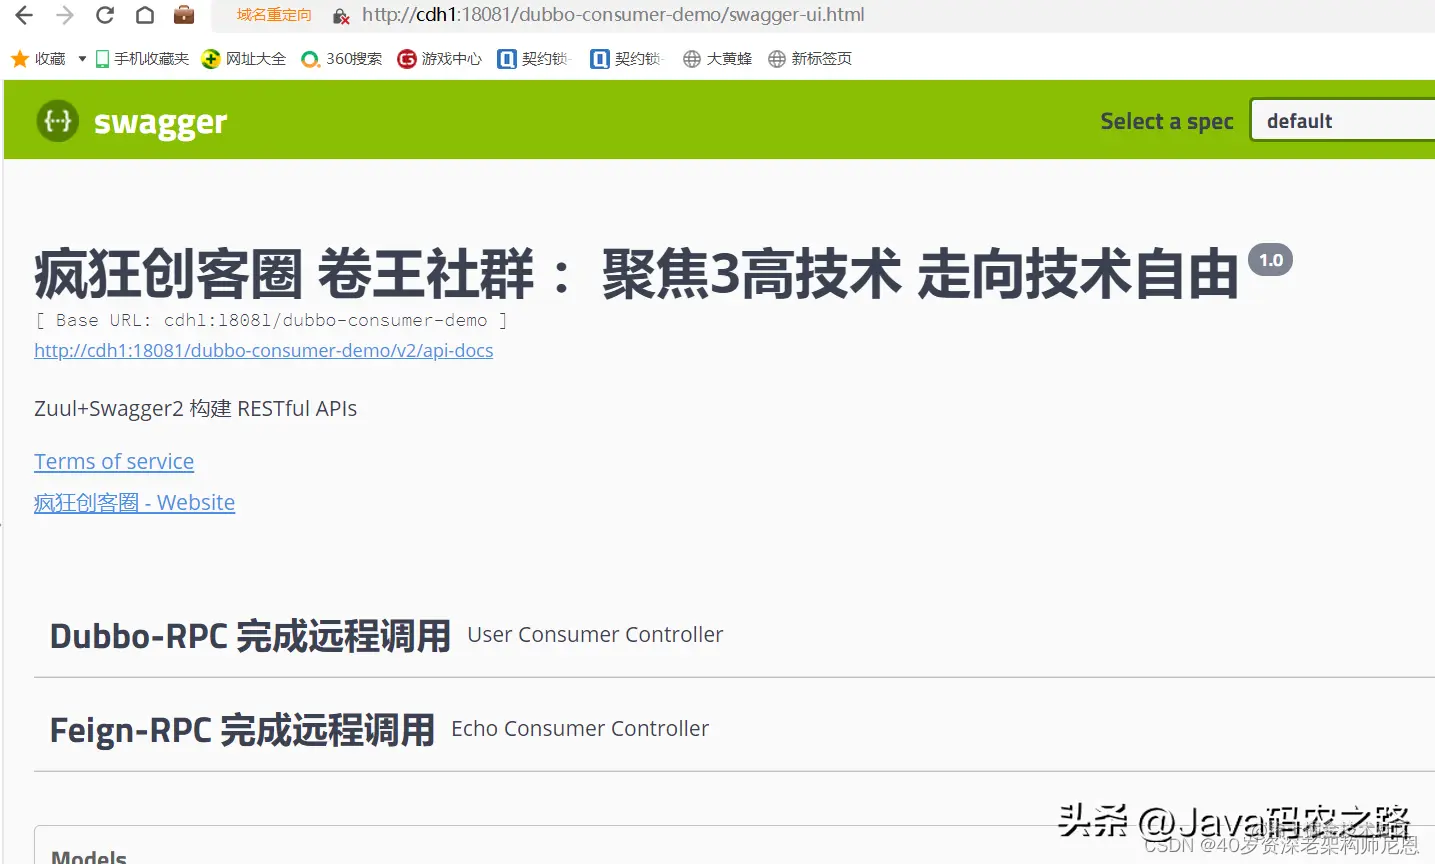The height and width of the screenshot is (864, 1435).
Task: Open the first 契约锁 bookmark
Action: (x=534, y=59)
